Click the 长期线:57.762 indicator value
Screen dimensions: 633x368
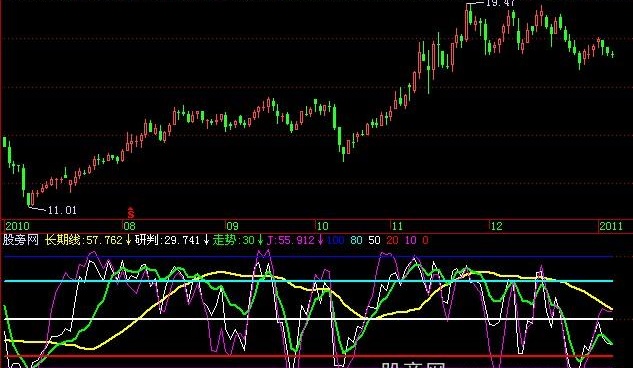click(x=84, y=240)
